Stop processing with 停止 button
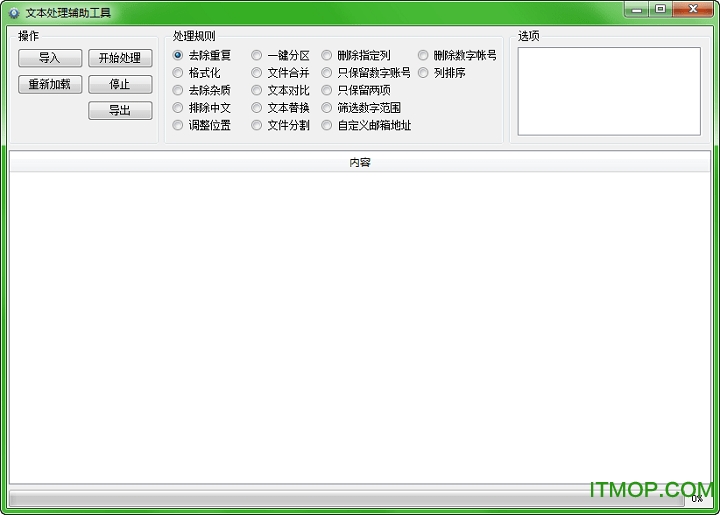 coord(120,84)
